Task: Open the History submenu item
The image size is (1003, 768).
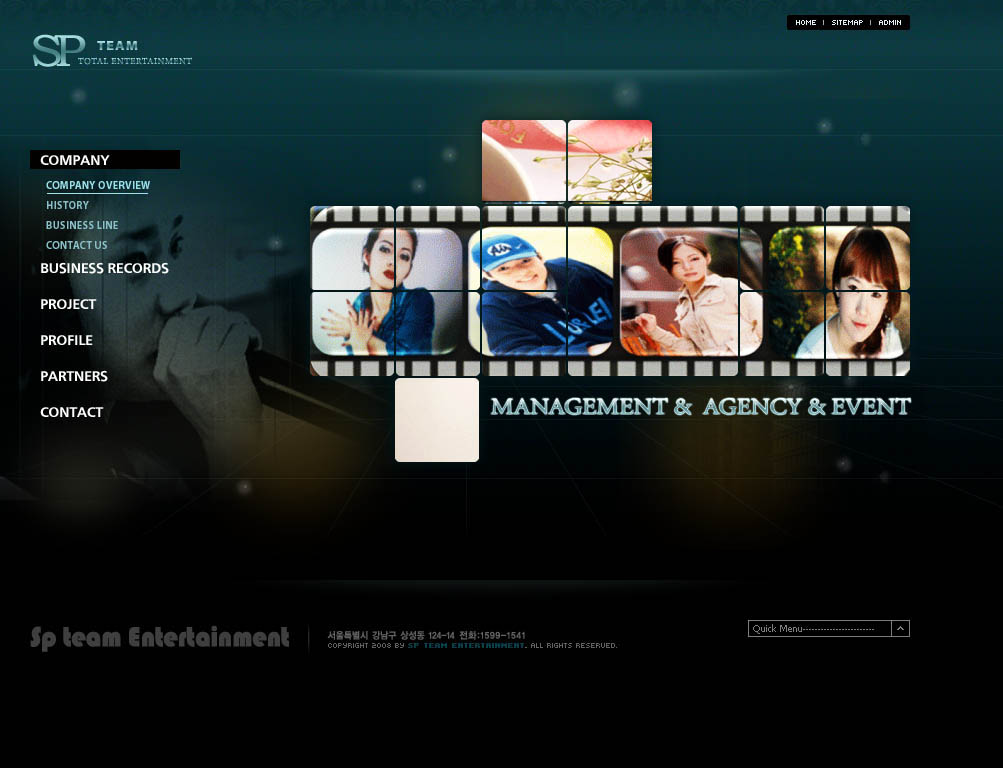Action: tap(67, 205)
